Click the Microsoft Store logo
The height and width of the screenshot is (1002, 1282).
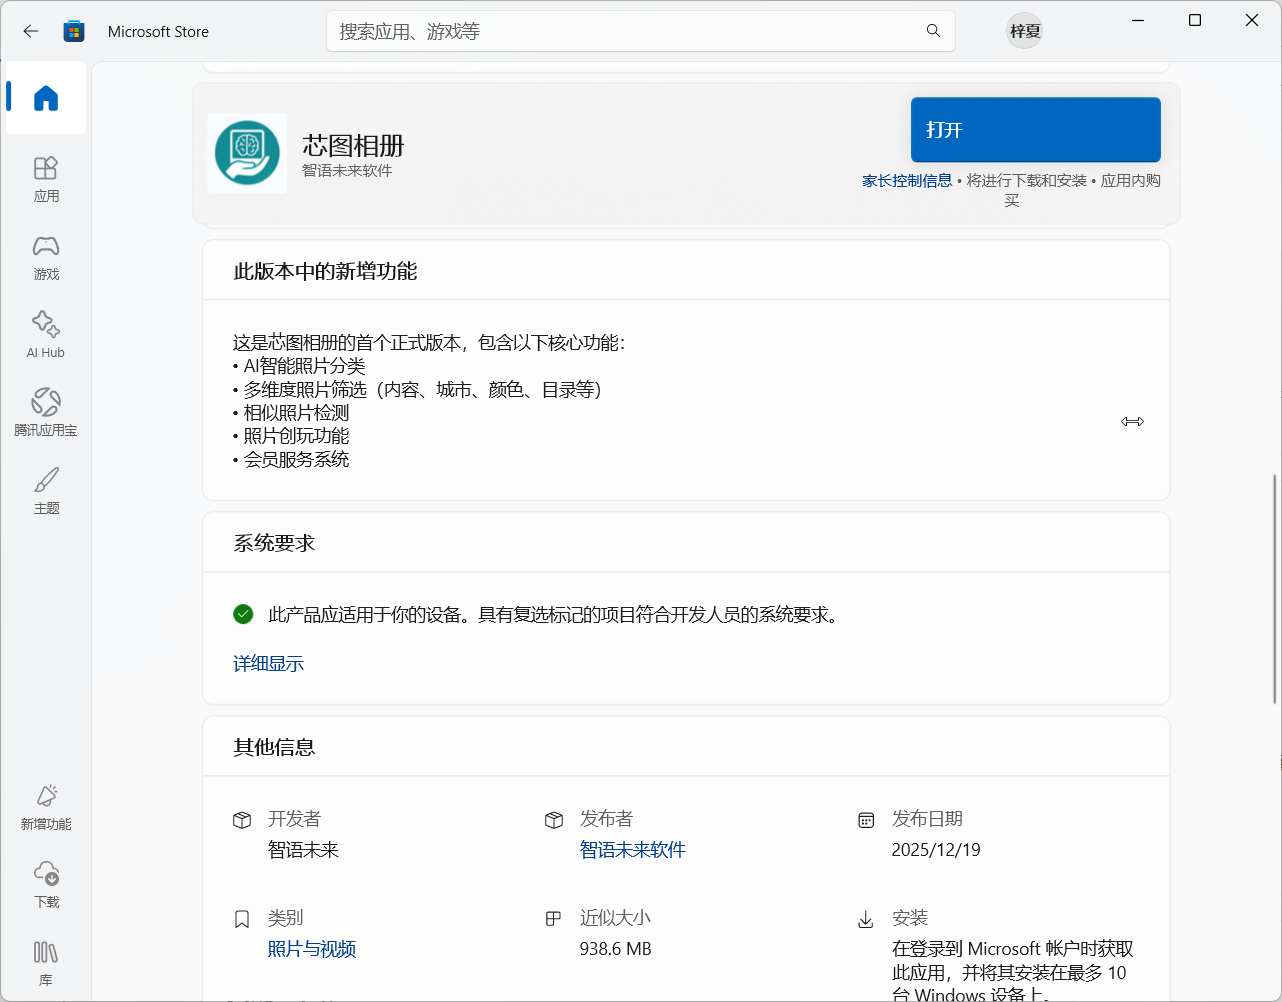coord(73,31)
